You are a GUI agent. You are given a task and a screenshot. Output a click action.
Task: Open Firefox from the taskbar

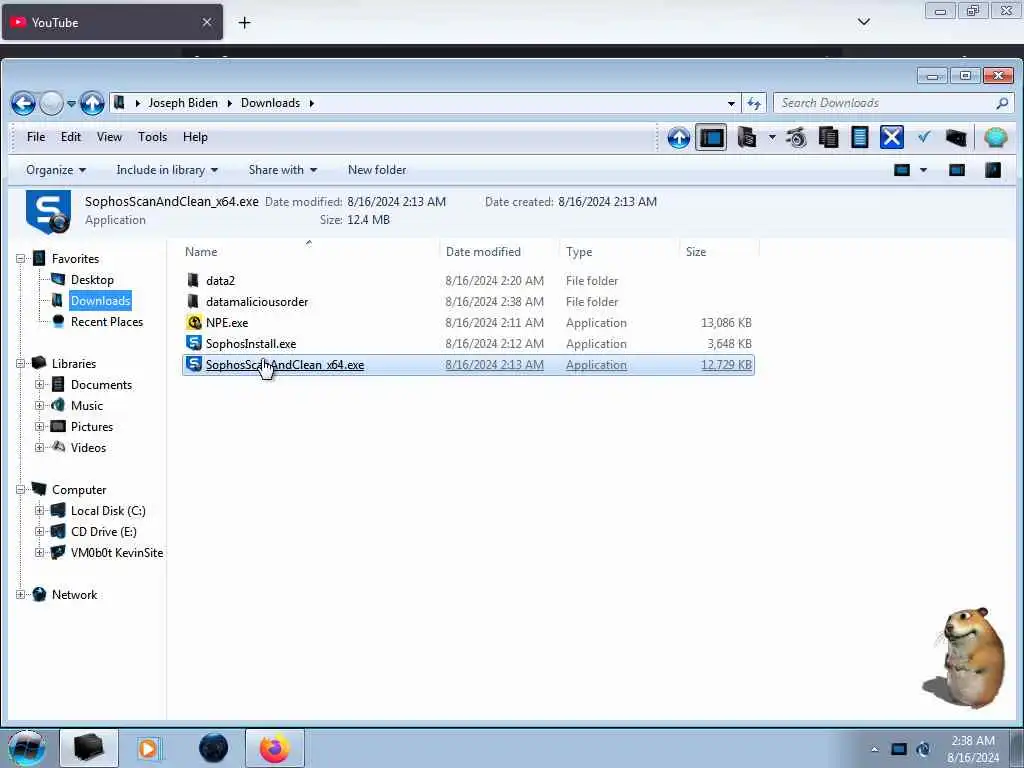[x=274, y=748]
